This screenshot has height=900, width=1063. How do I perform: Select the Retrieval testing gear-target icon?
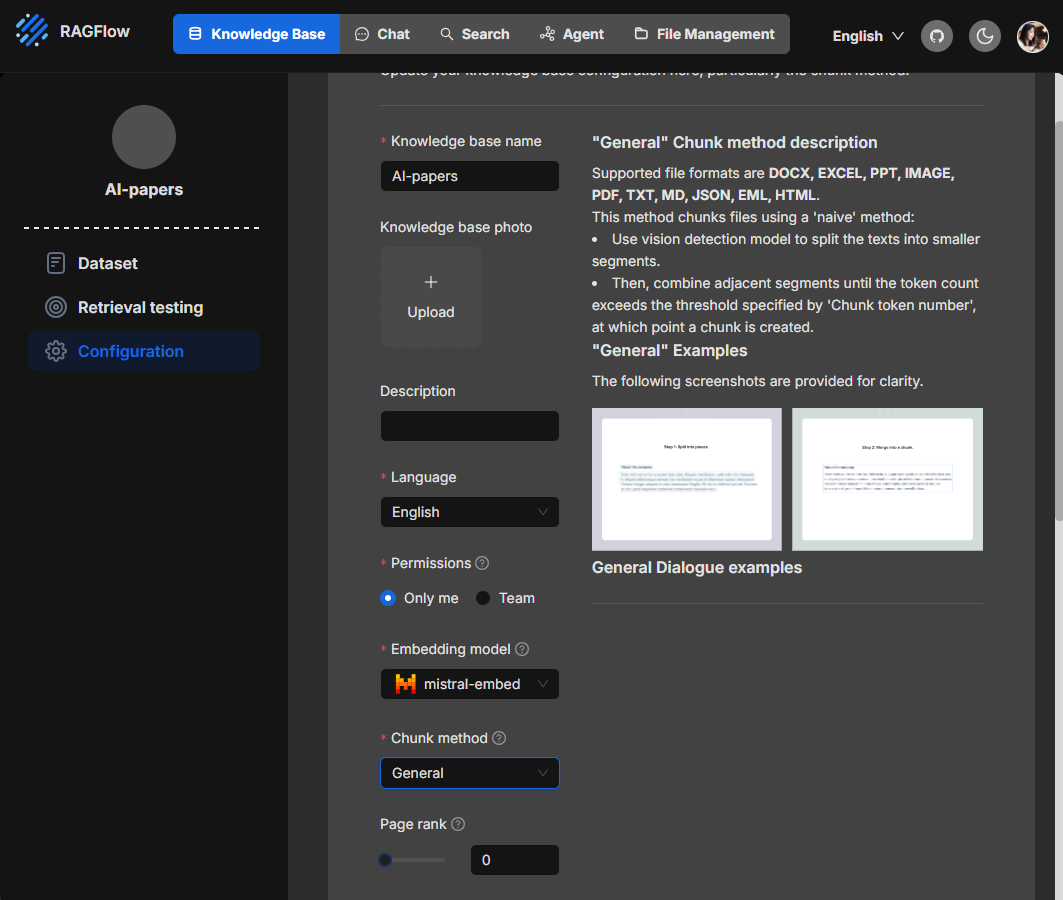click(55, 307)
